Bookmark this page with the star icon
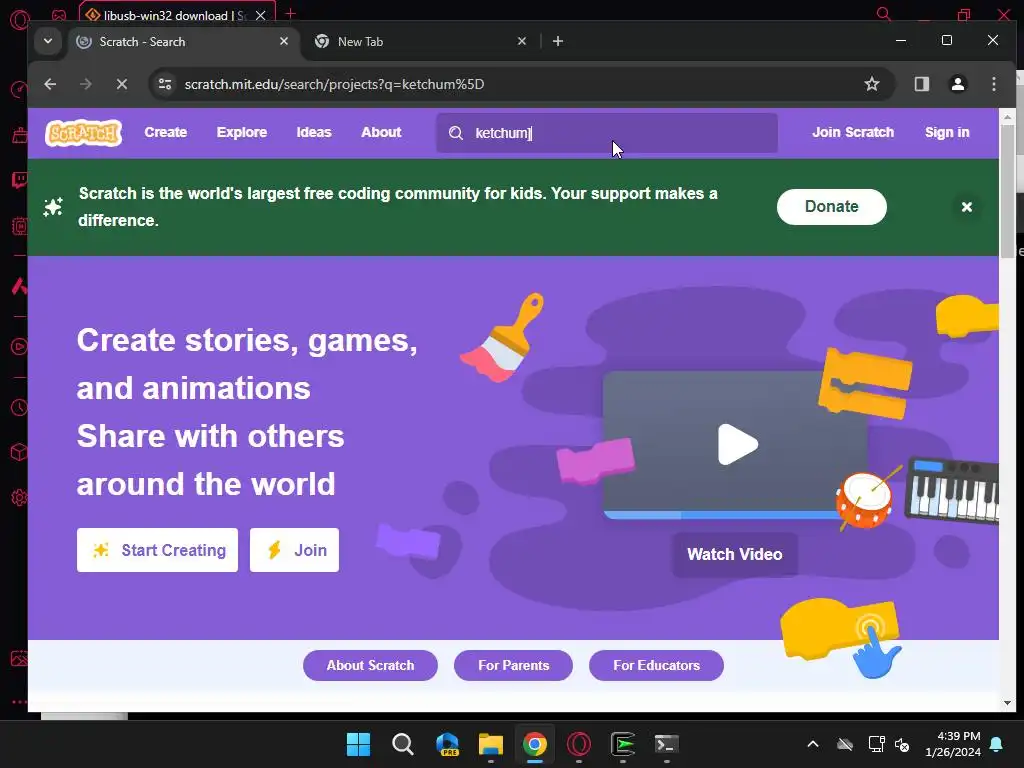Viewport: 1024px width, 768px height. point(872,84)
